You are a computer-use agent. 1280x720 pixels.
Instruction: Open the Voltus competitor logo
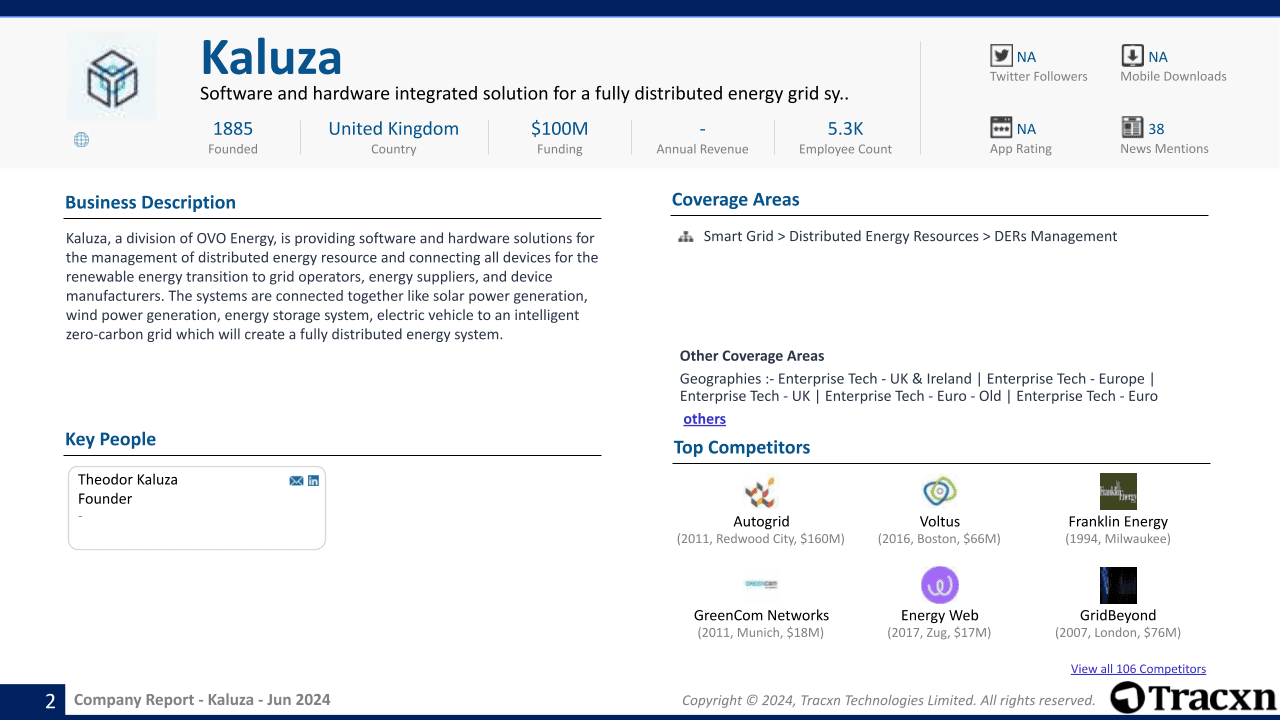coord(939,491)
